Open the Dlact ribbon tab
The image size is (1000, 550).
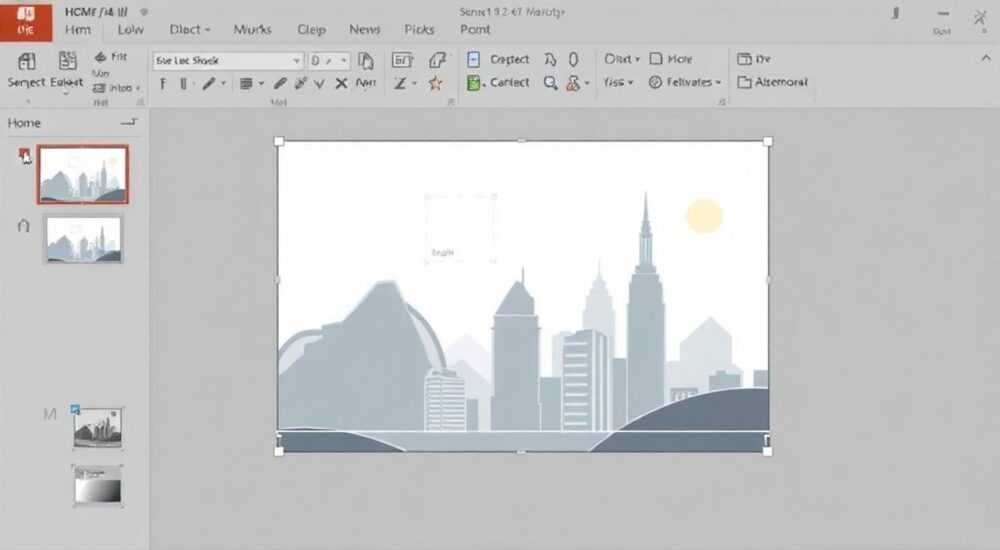(189, 29)
